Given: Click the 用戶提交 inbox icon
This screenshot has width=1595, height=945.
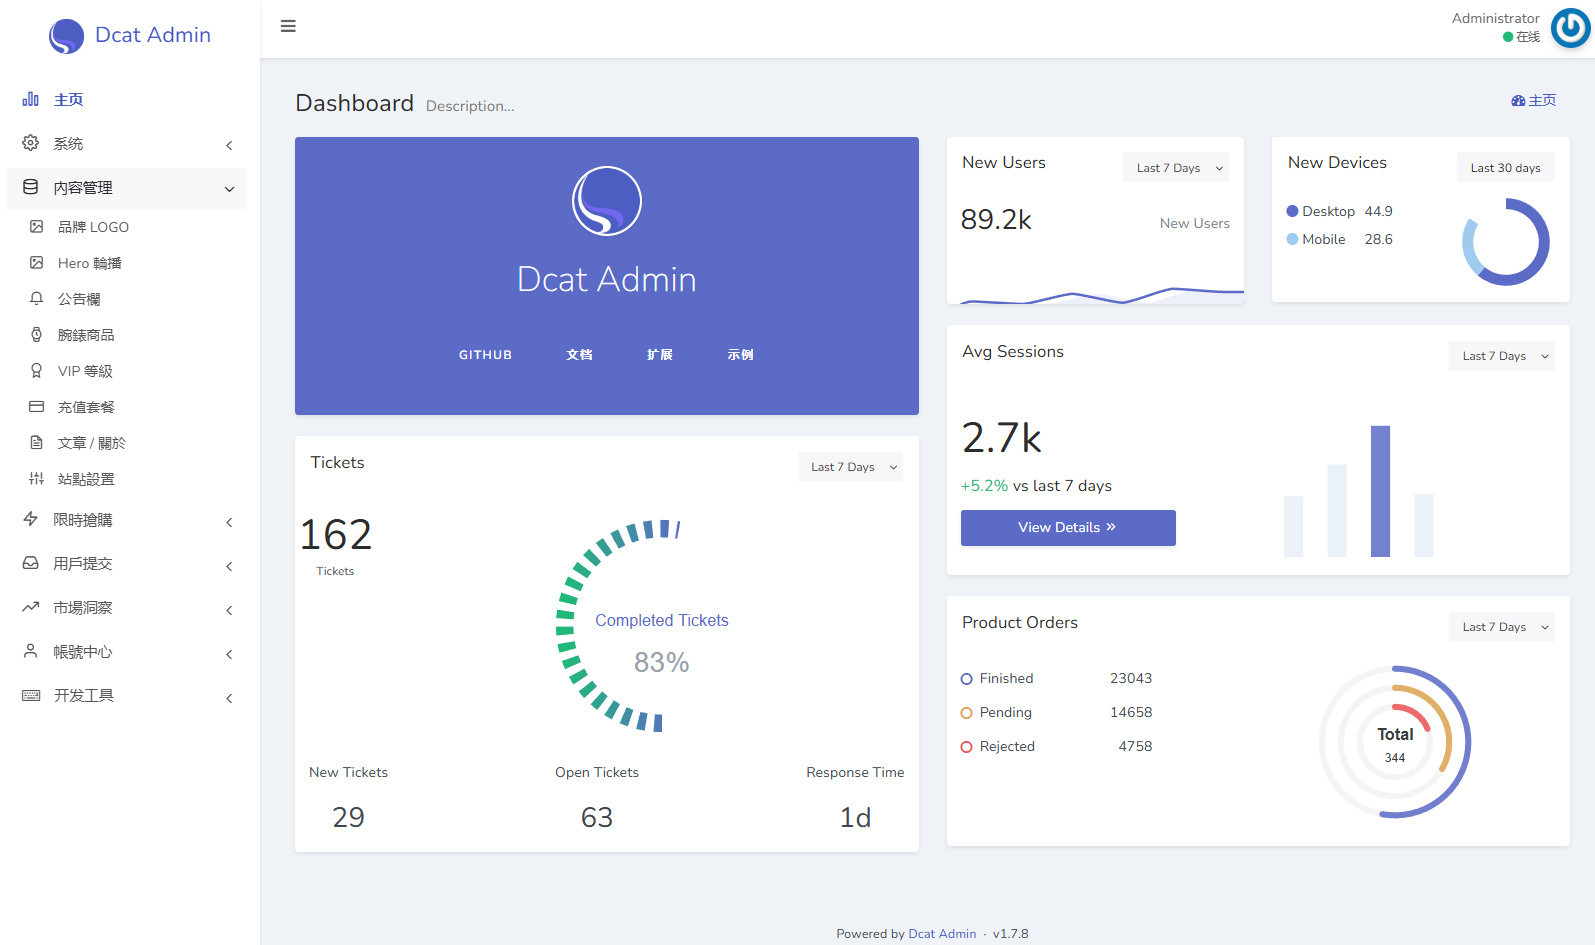Looking at the screenshot, I should [31, 563].
